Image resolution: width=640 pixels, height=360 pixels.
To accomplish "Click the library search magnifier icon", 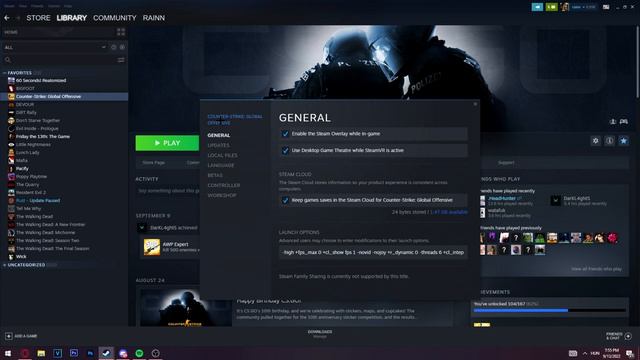I will click(x=8, y=60).
